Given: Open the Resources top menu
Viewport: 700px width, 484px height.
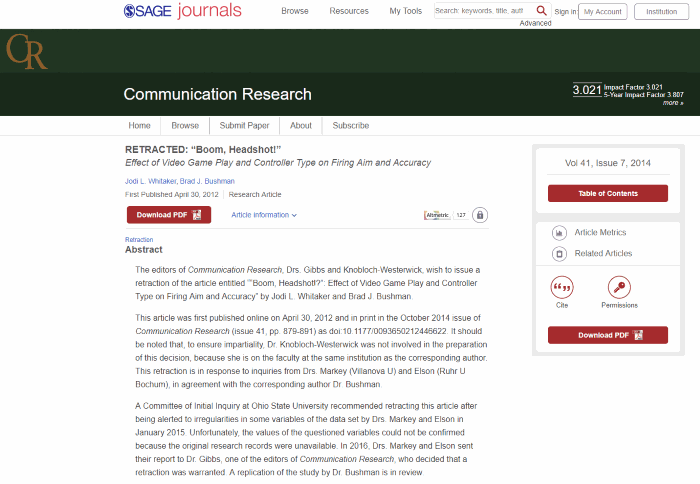Looking at the screenshot, I should coord(349,11).
